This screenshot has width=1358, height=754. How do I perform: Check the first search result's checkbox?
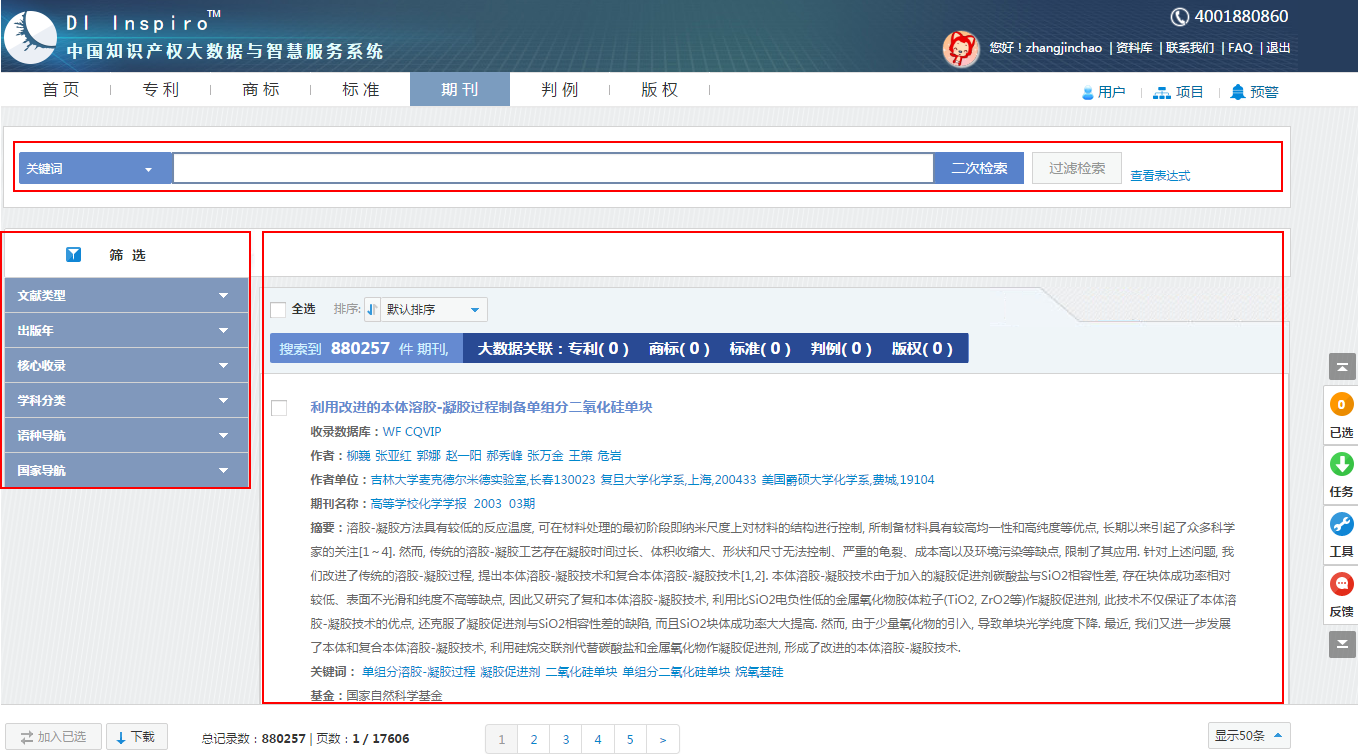click(279, 408)
